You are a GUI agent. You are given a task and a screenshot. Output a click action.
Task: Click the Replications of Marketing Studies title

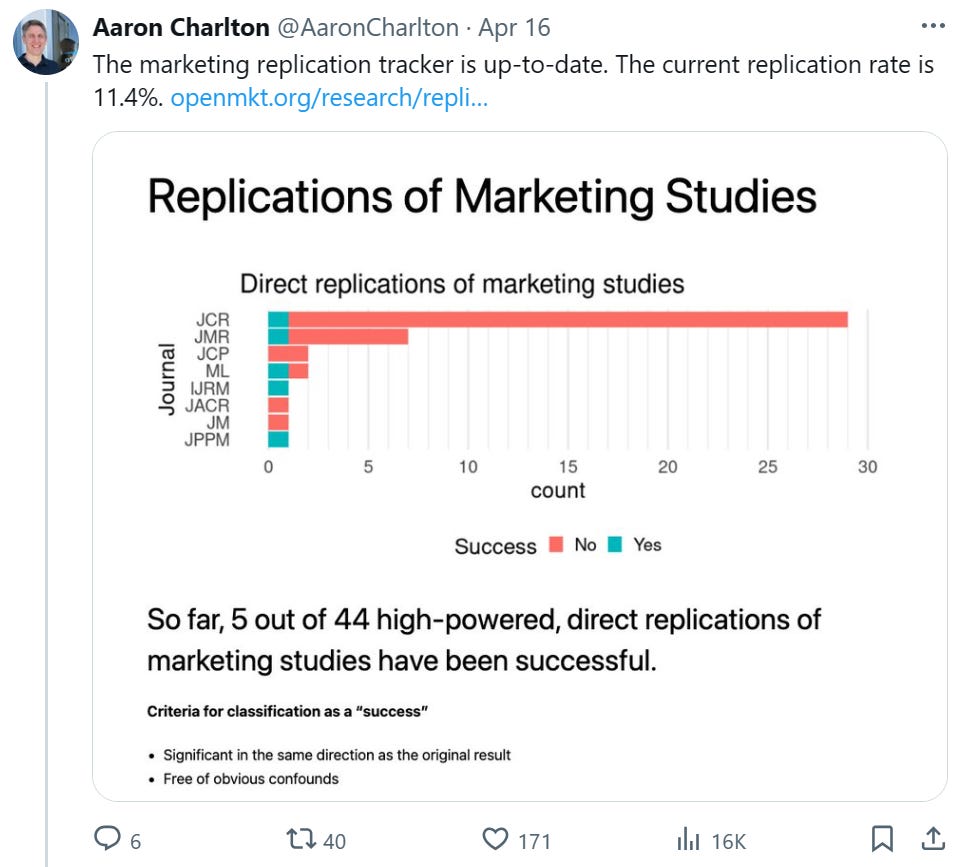[x=482, y=197]
